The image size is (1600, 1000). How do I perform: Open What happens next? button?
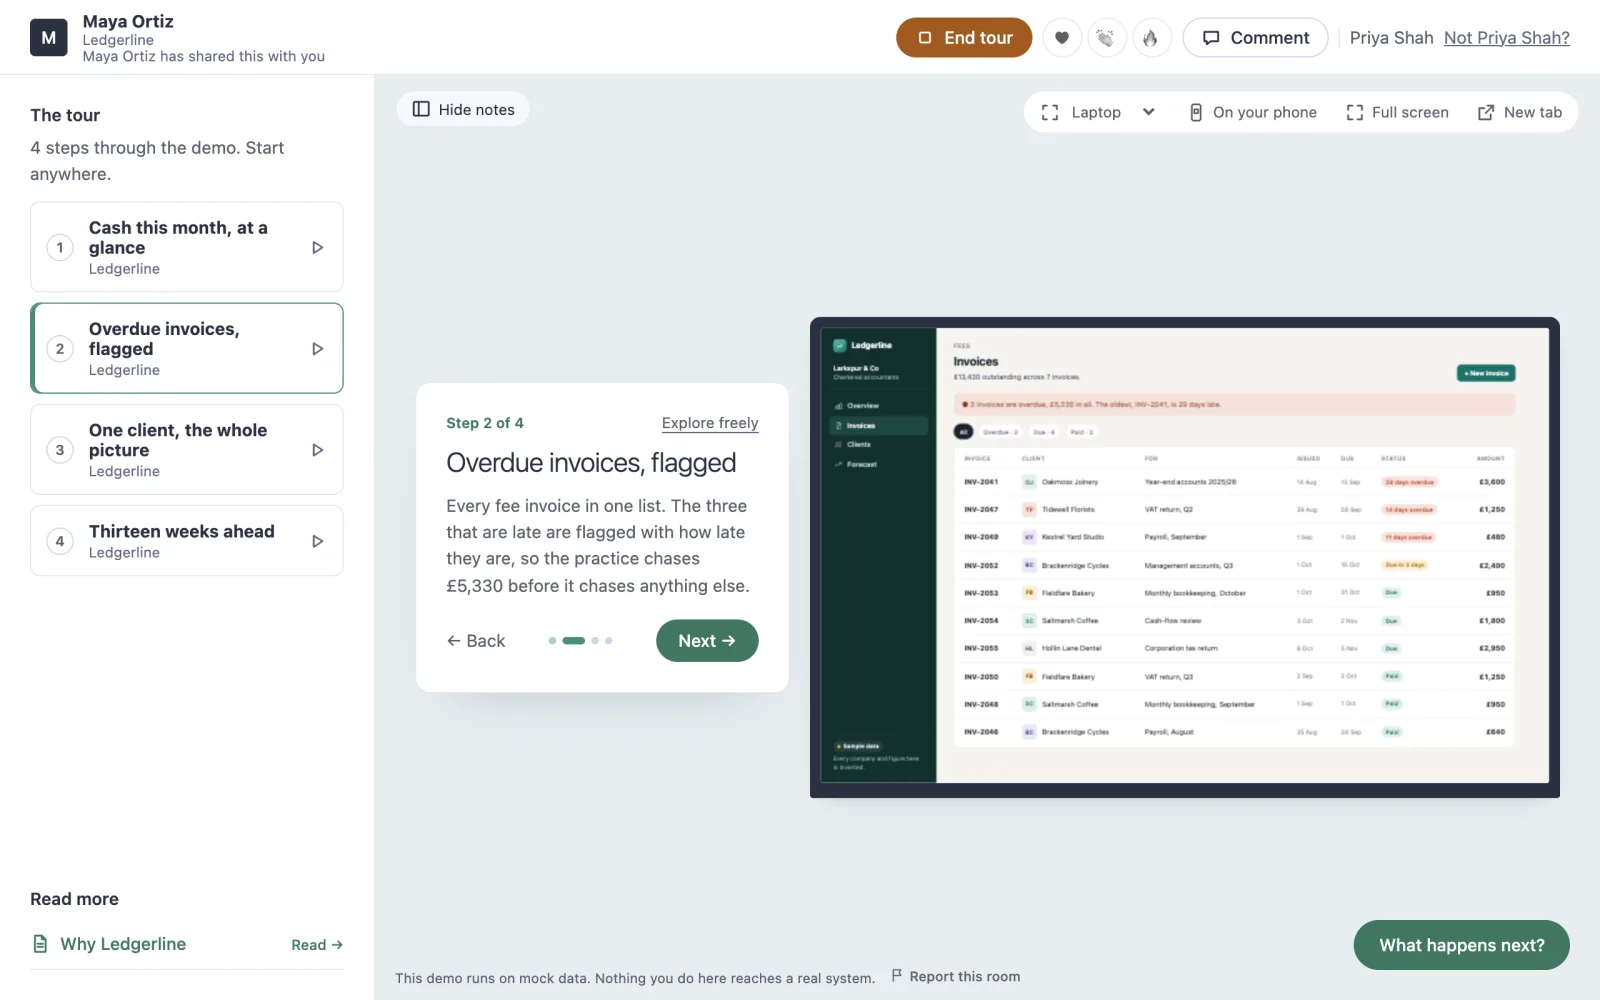(1461, 945)
